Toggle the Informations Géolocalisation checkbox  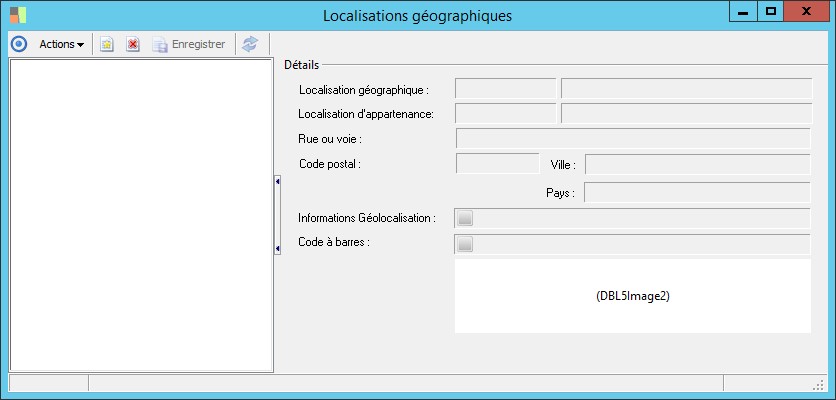465,218
